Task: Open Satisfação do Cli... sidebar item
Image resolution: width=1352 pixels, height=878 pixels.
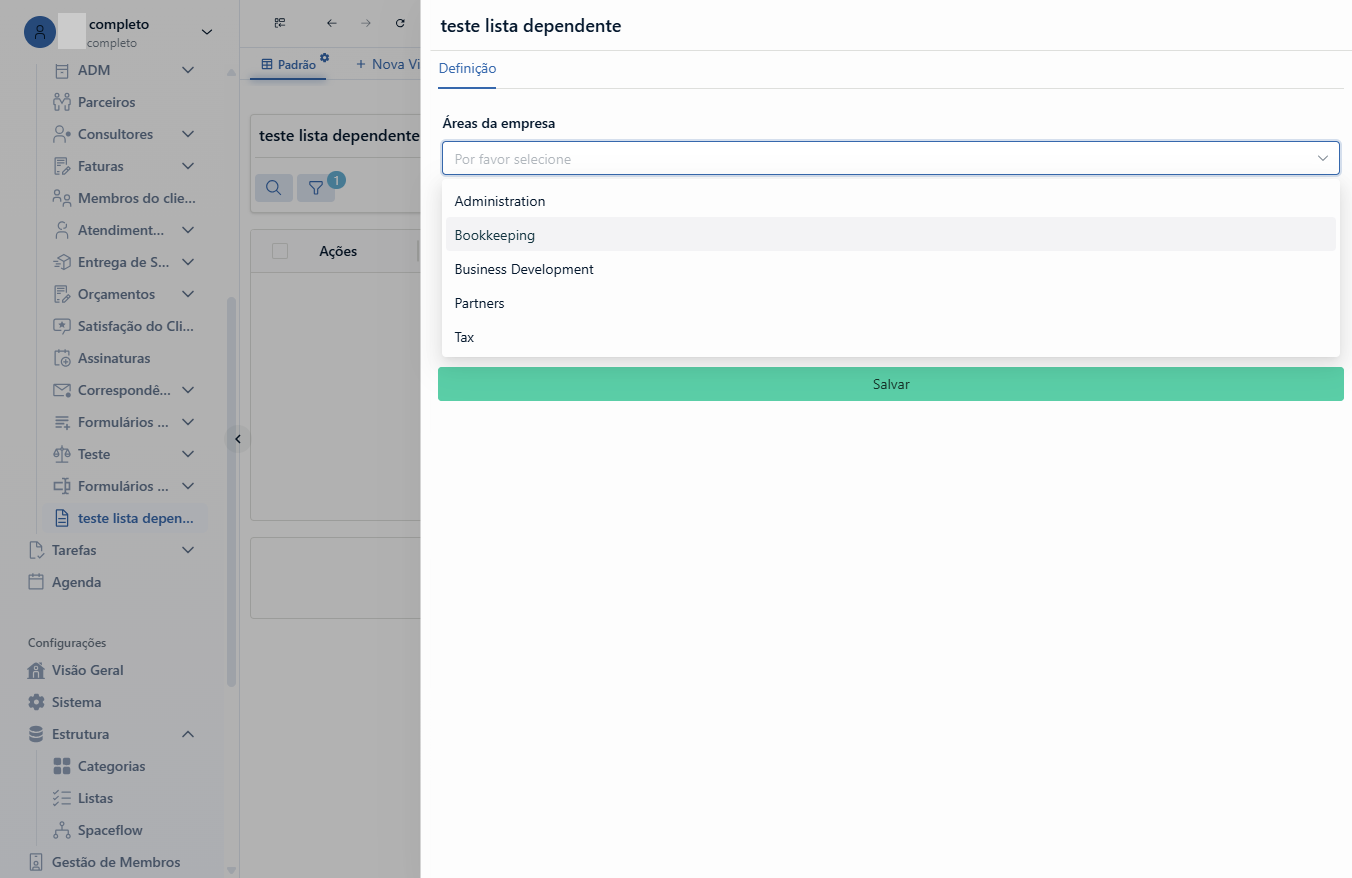Action: (x=123, y=326)
